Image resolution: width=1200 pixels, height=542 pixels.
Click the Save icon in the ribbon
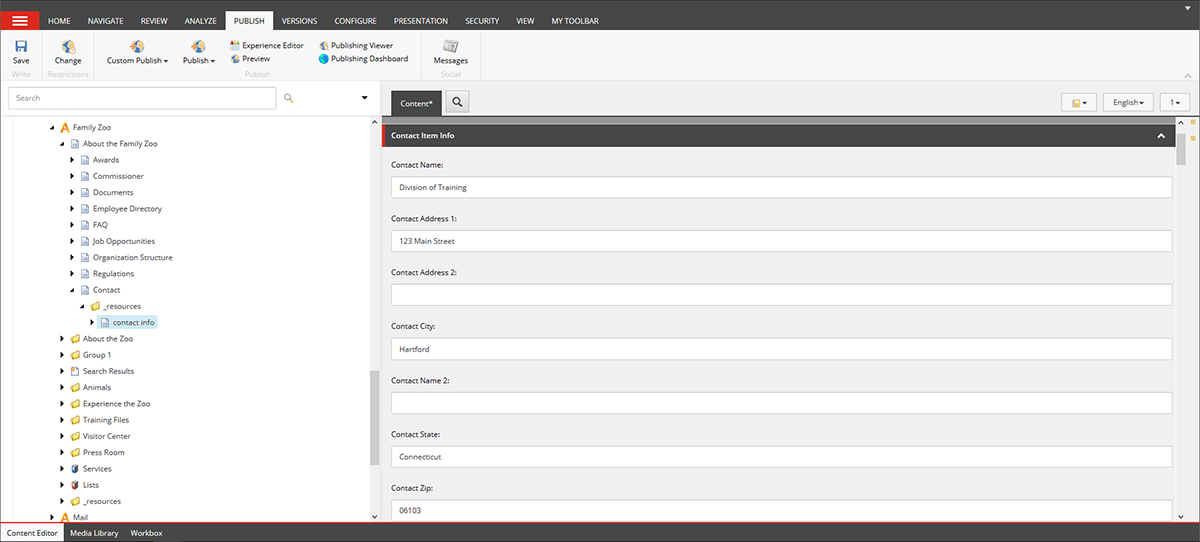pyautogui.click(x=21, y=47)
